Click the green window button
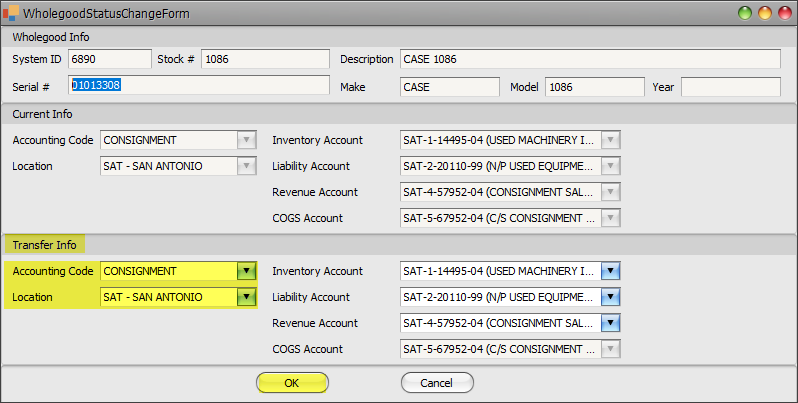 [x=745, y=13]
